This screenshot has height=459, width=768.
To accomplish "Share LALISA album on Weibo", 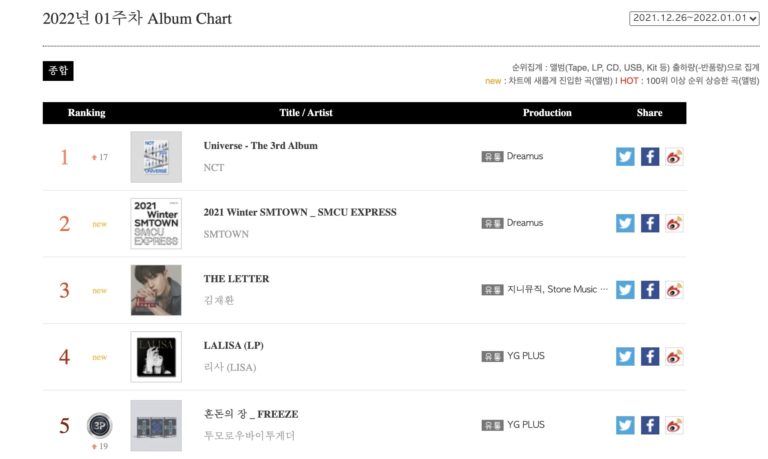I will click(x=674, y=356).
